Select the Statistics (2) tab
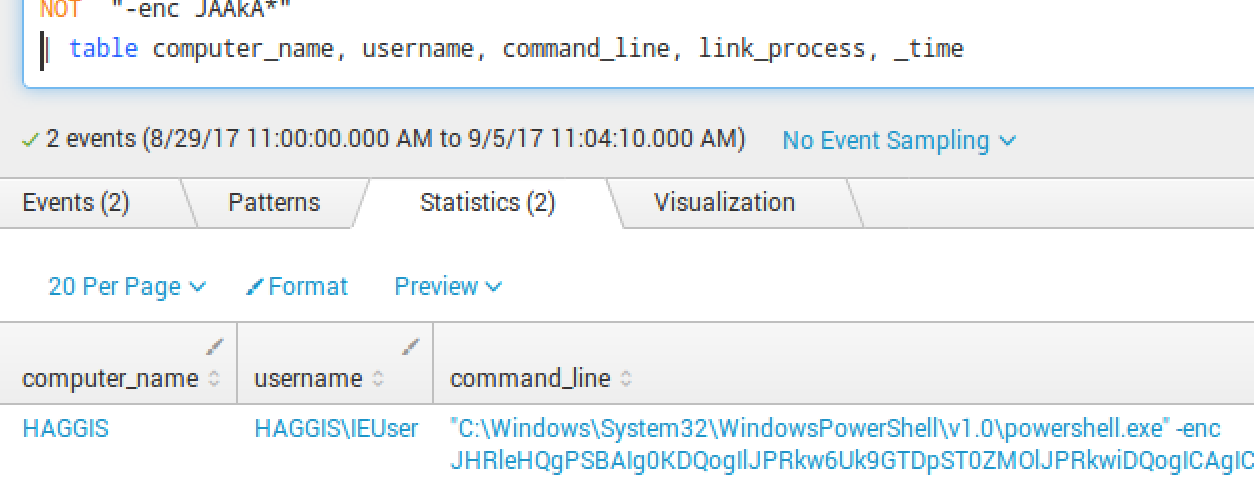This screenshot has height=483, width=1254. [x=487, y=202]
